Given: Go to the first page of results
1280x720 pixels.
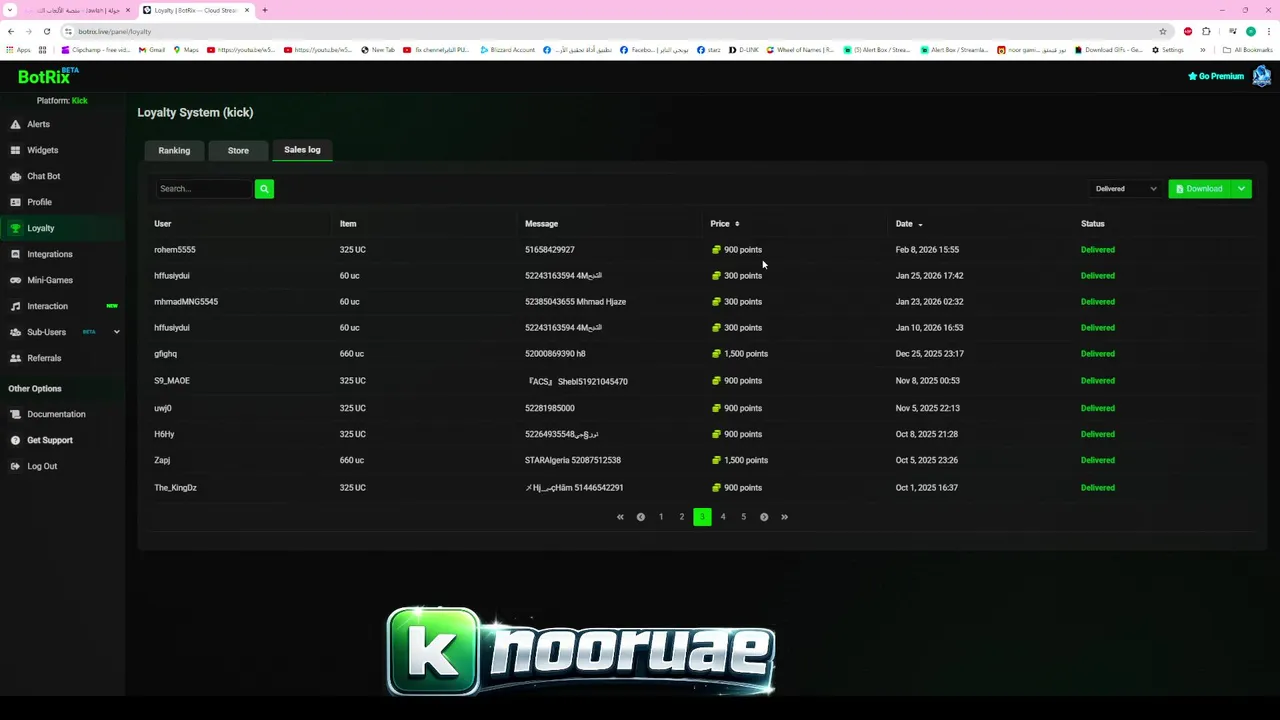Looking at the screenshot, I should [x=620, y=517].
